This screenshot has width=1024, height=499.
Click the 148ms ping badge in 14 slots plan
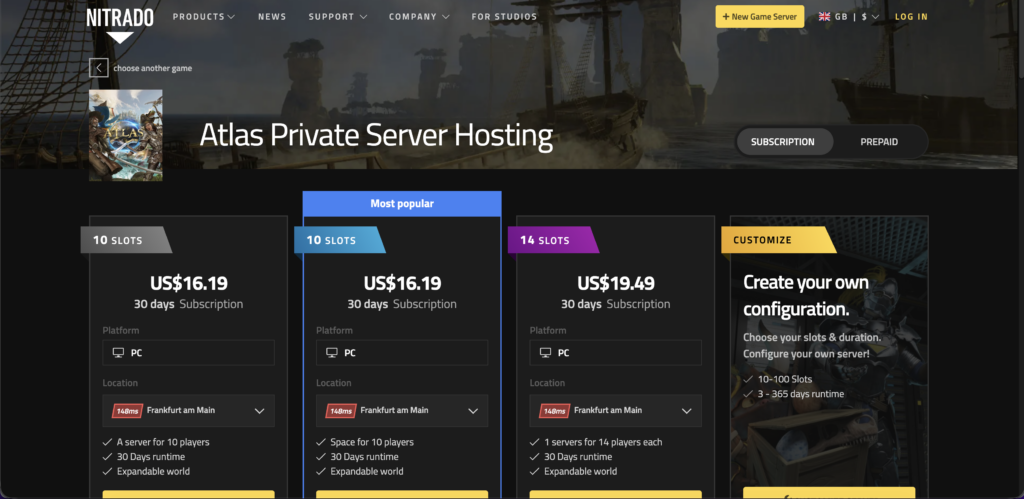click(x=554, y=411)
